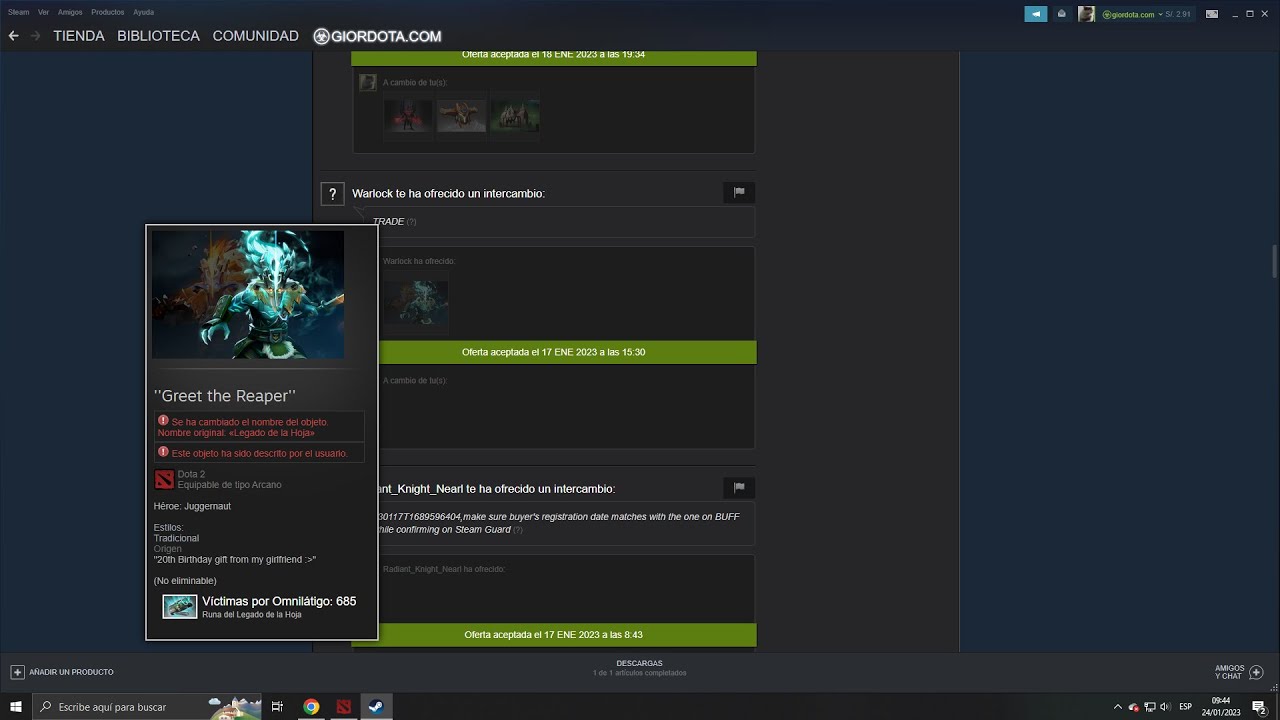The width and height of the screenshot is (1280, 720).
Task: Click 'Héroe: Juggernaut' text
Action: click(x=192, y=506)
